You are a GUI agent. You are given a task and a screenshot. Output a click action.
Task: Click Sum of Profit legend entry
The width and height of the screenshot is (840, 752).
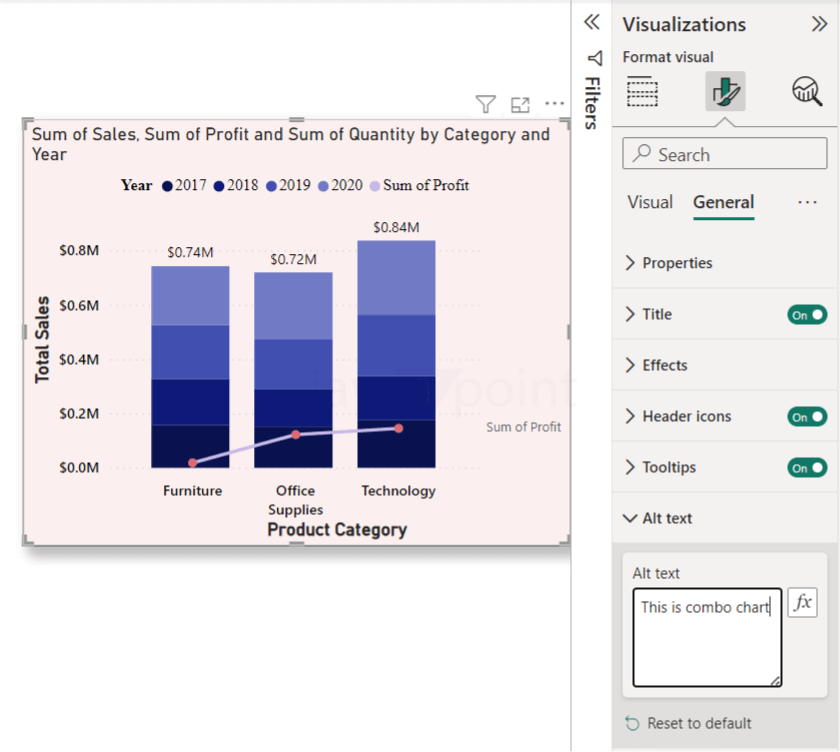tap(419, 186)
